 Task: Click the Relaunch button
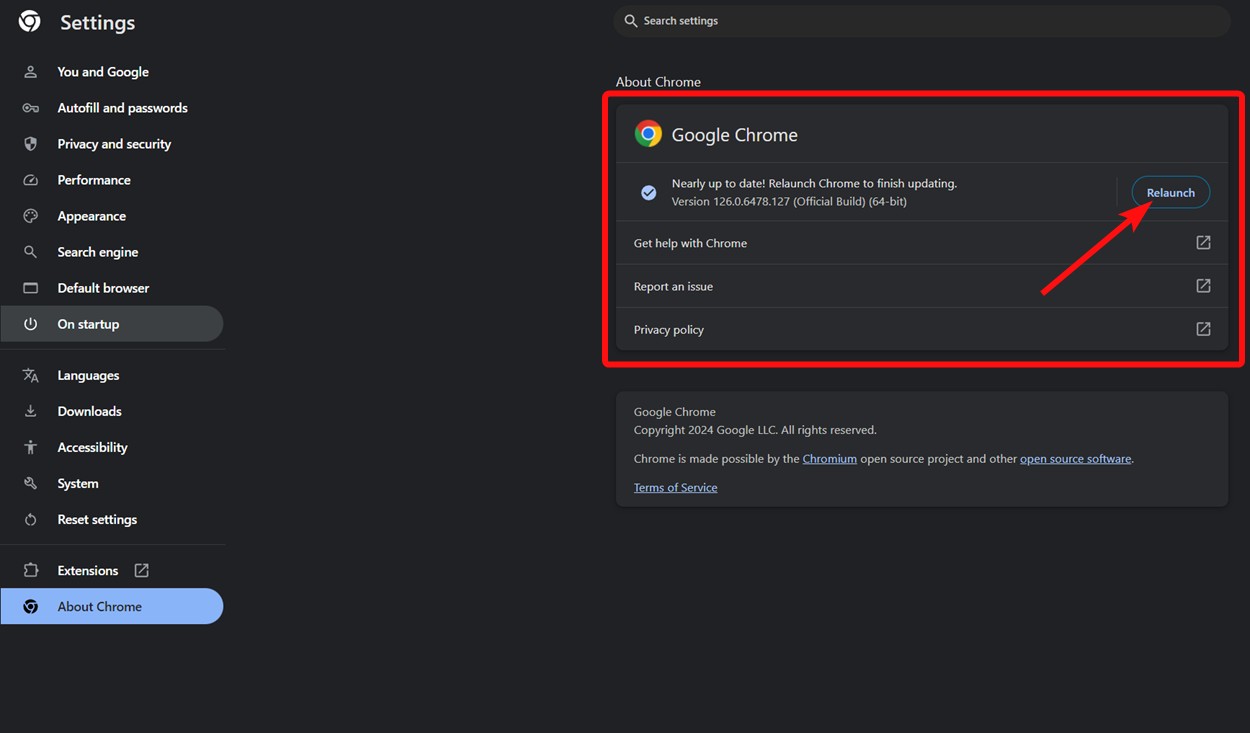click(x=1170, y=192)
